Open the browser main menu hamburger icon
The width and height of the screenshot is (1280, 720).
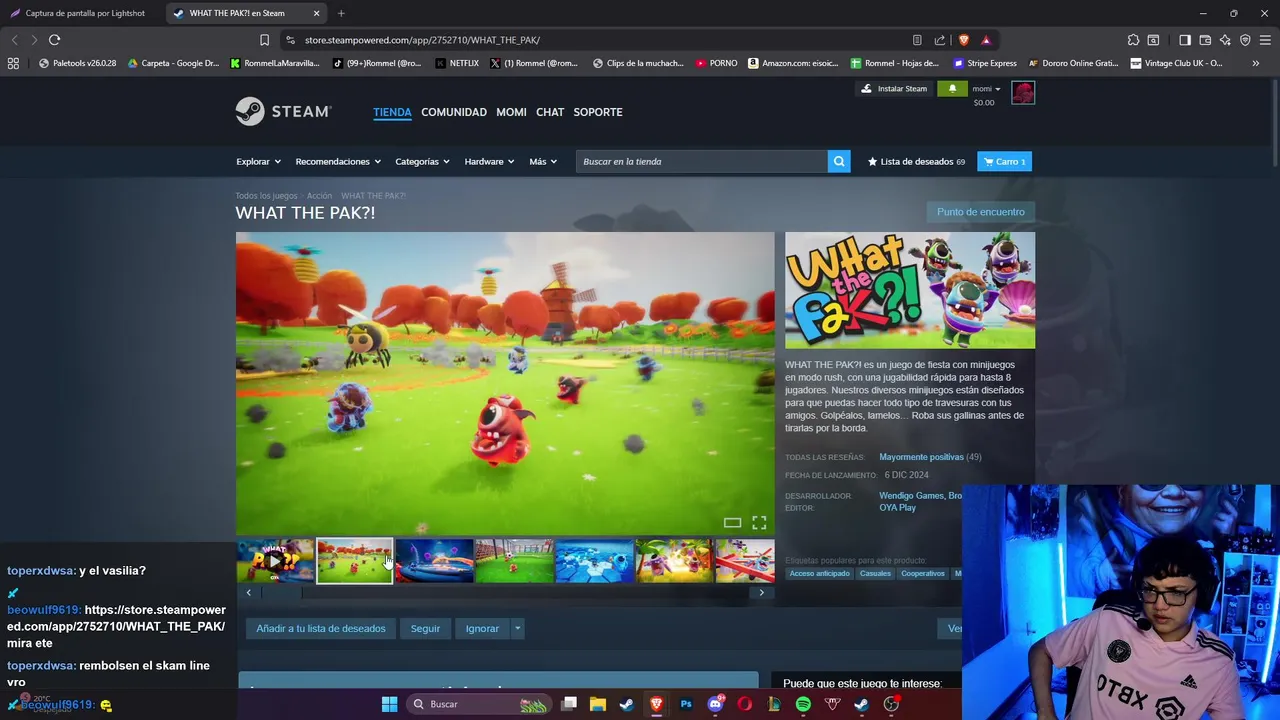(1265, 40)
